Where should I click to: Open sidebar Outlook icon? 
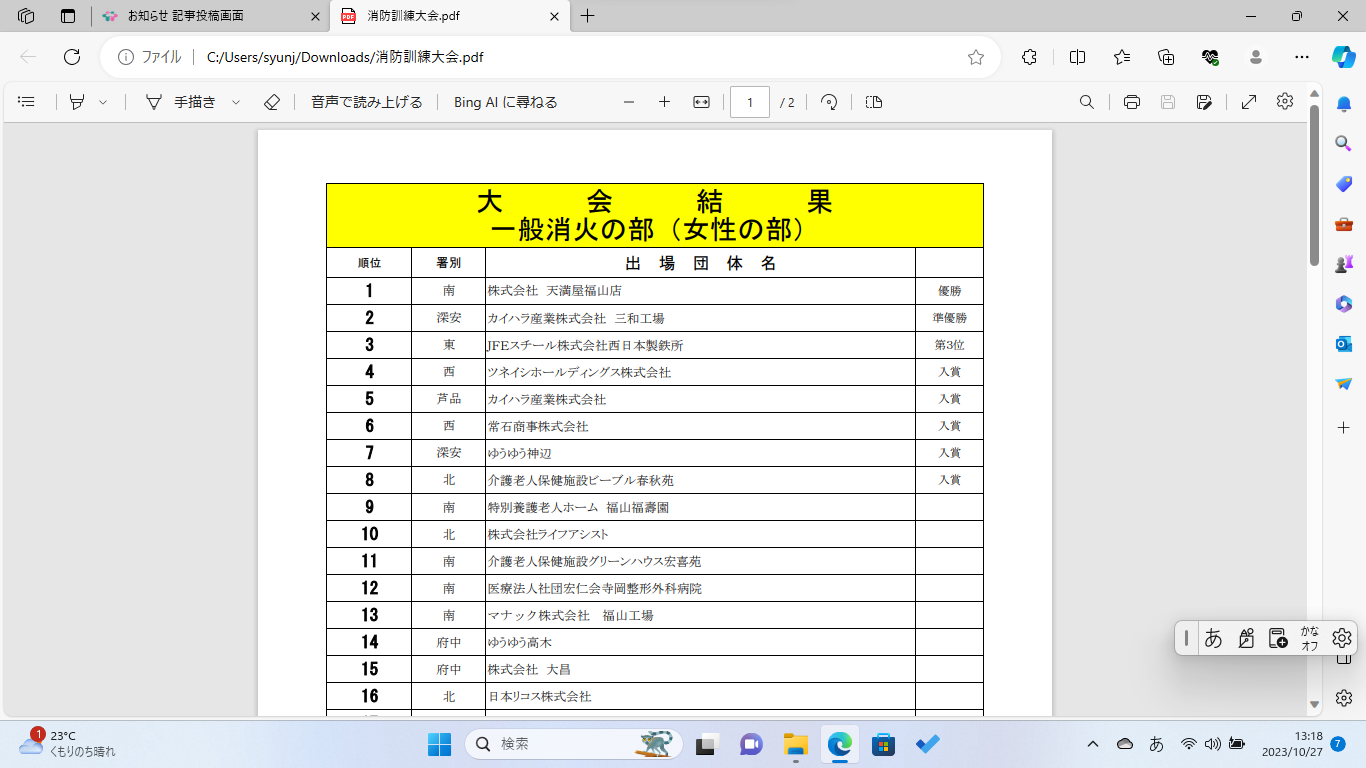click(x=1344, y=344)
